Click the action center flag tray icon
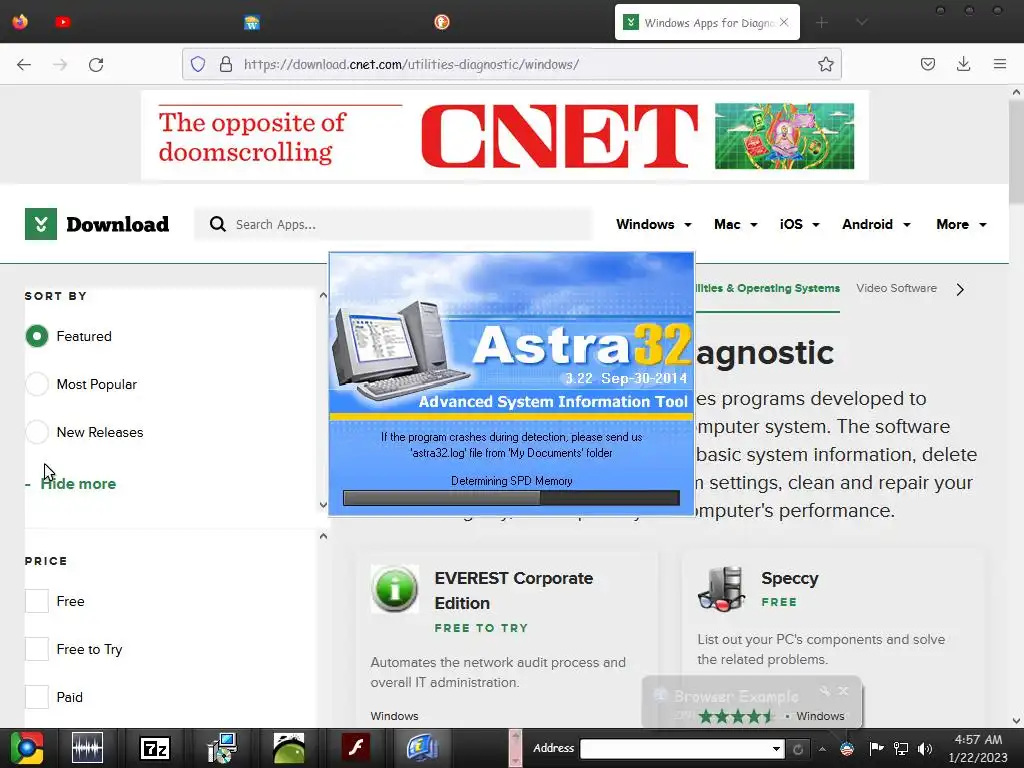 [x=876, y=748]
